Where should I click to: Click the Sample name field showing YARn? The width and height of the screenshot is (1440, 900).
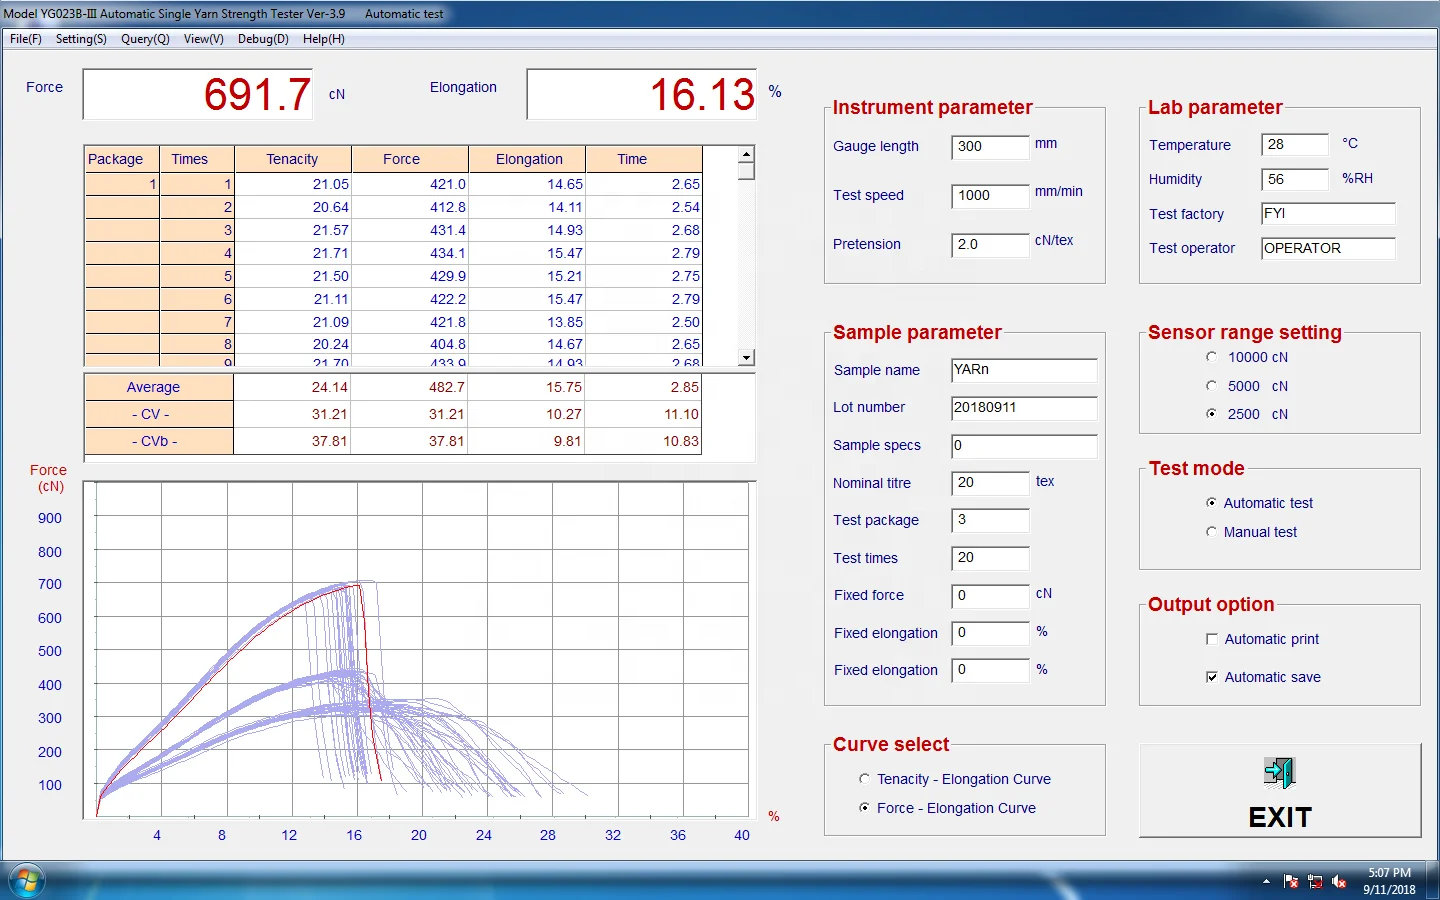pos(1022,370)
